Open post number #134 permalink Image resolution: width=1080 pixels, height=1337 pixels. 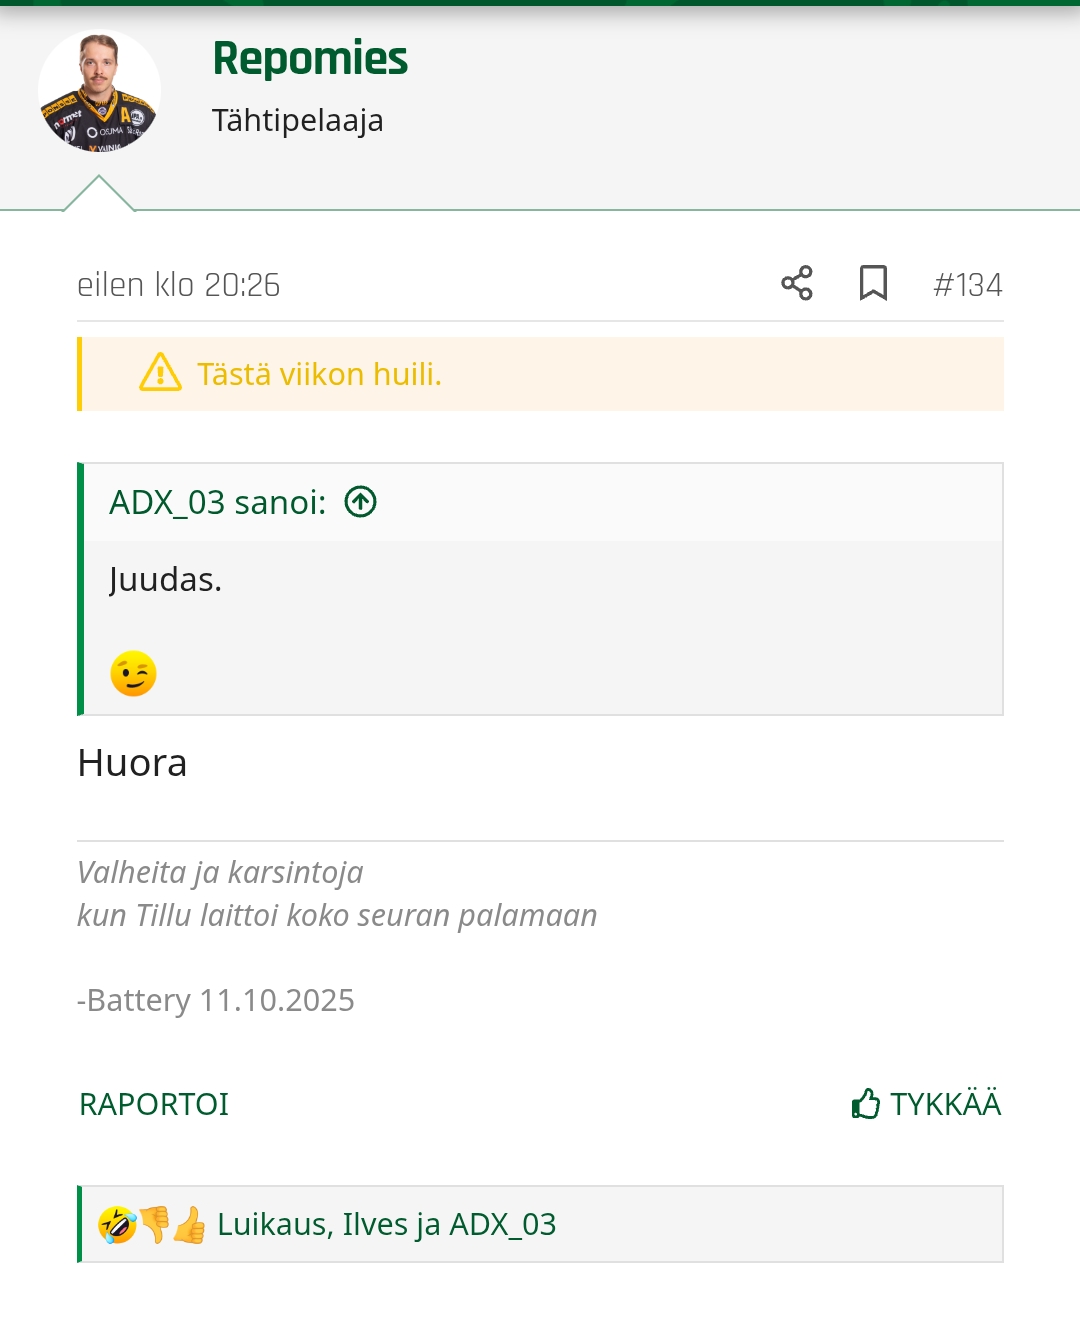tap(967, 285)
